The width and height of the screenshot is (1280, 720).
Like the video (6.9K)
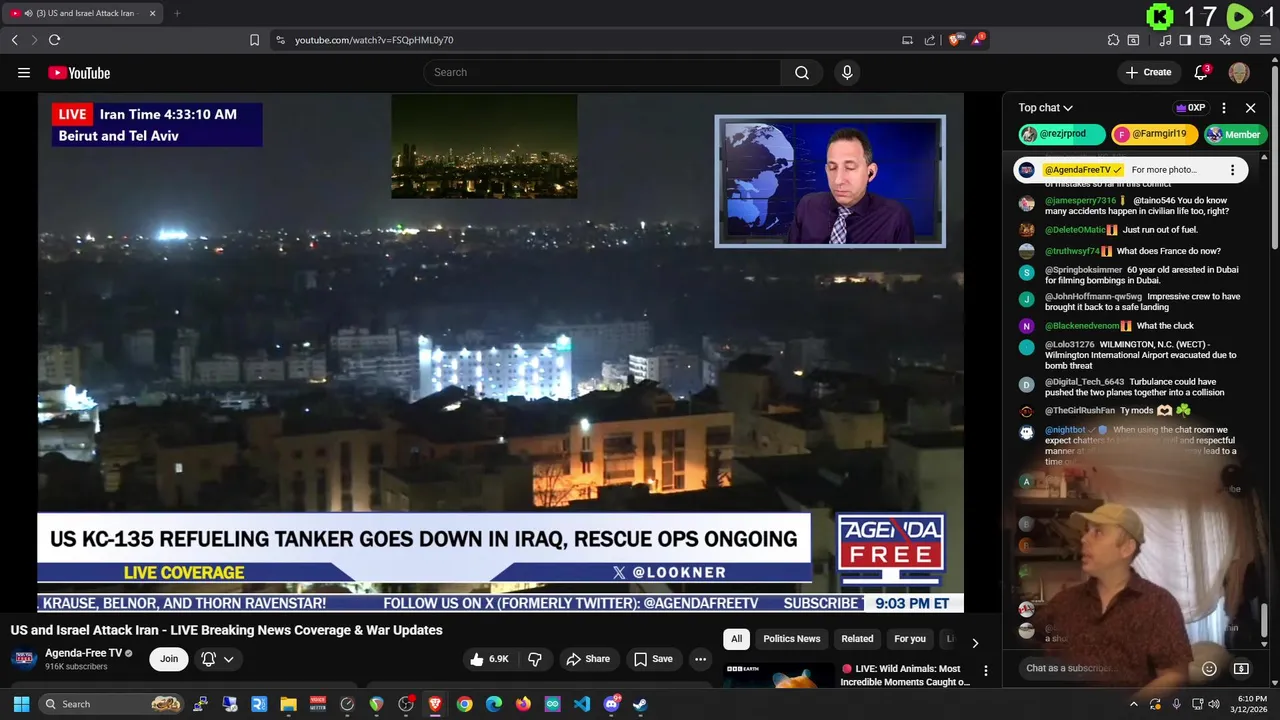pyautogui.click(x=489, y=659)
